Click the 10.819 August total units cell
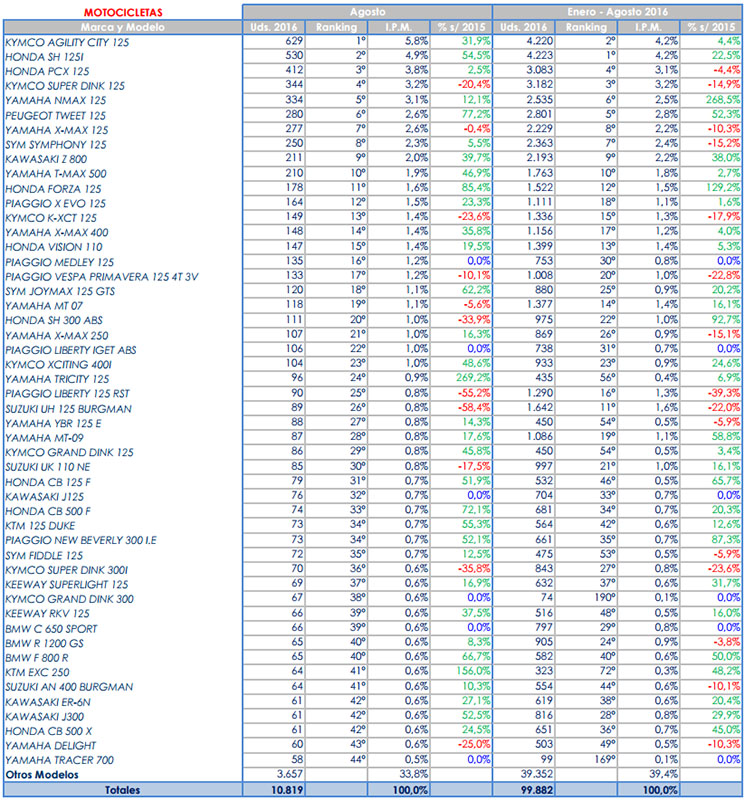The height and width of the screenshot is (801, 745). [287, 790]
